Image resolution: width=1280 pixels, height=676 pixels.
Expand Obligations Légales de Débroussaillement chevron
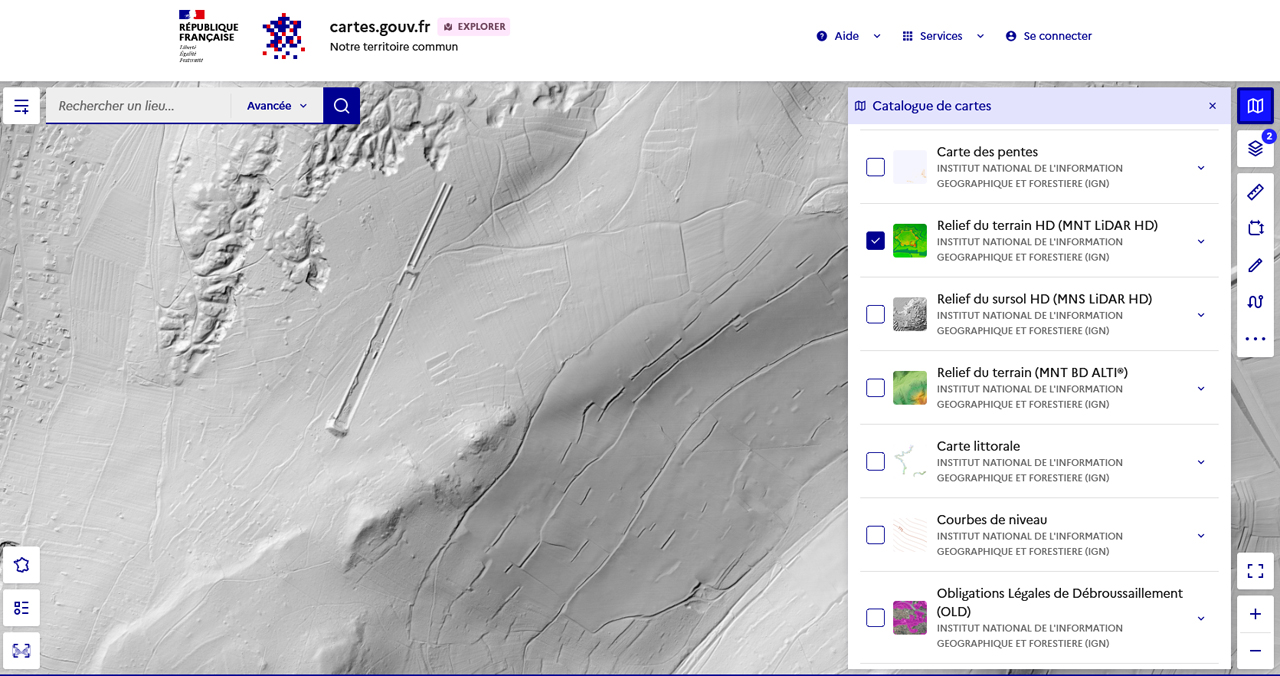point(1201,618)
